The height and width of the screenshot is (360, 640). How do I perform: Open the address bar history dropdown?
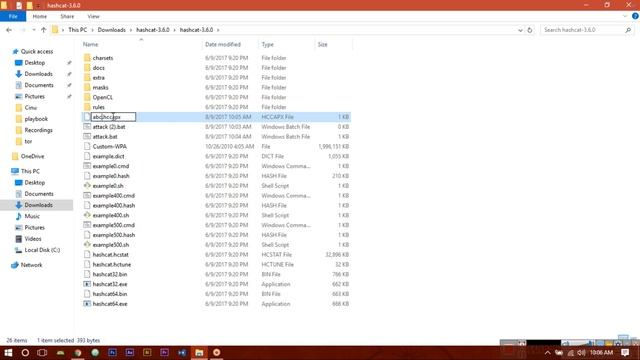click(520, 30)
